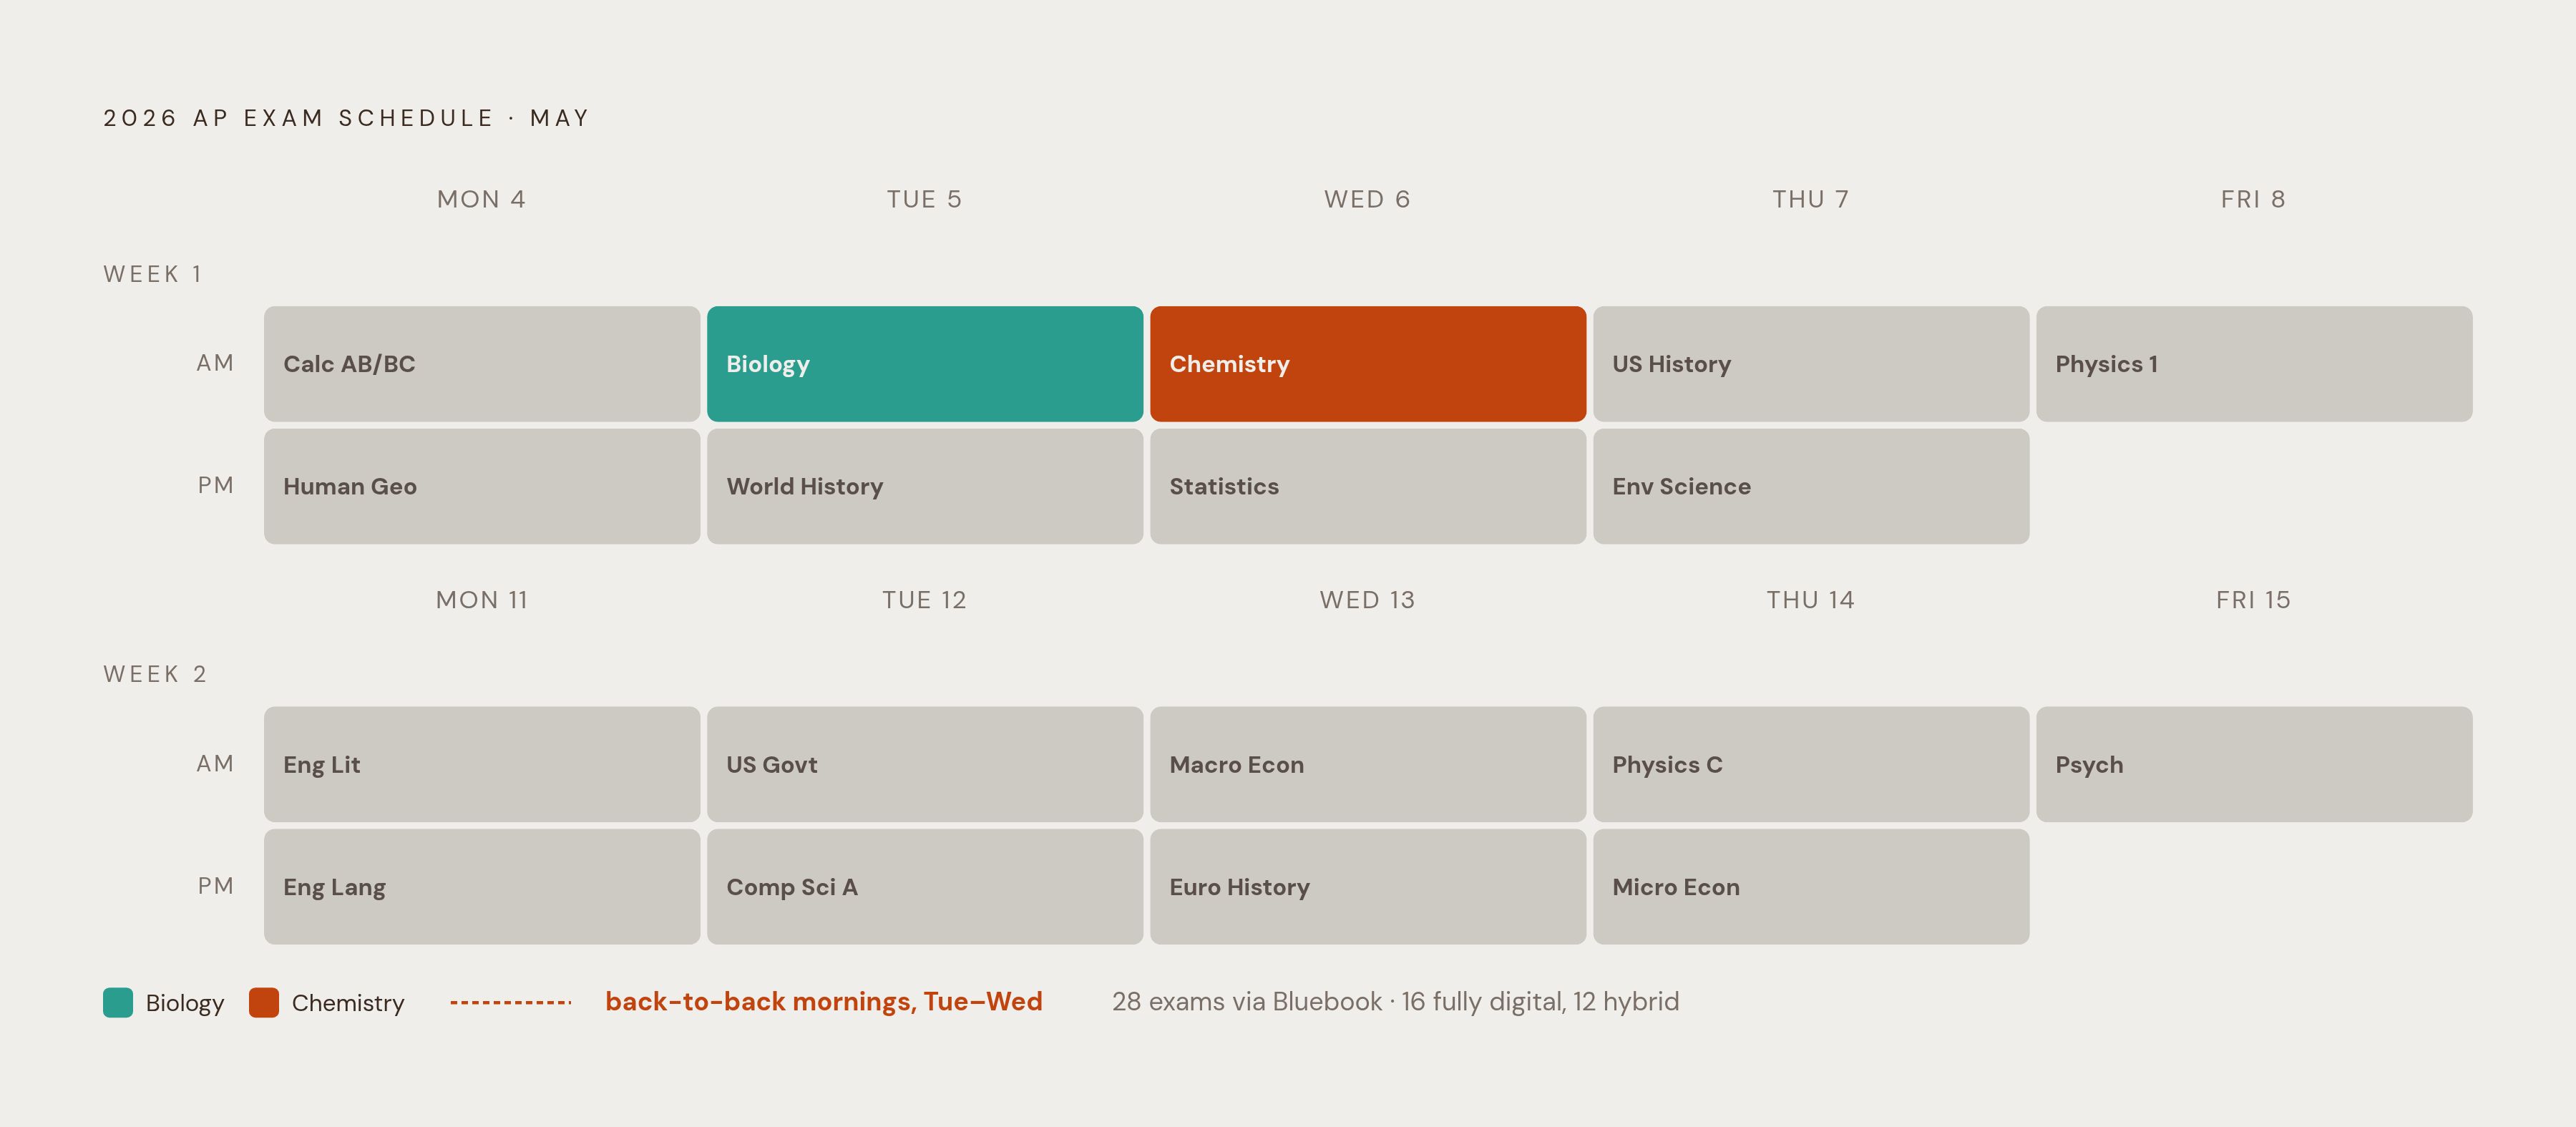Click the teal Biology legend swatch
Image resolution: width=2576 pixels, height=1127 pixels.
tap(118, 1002)
